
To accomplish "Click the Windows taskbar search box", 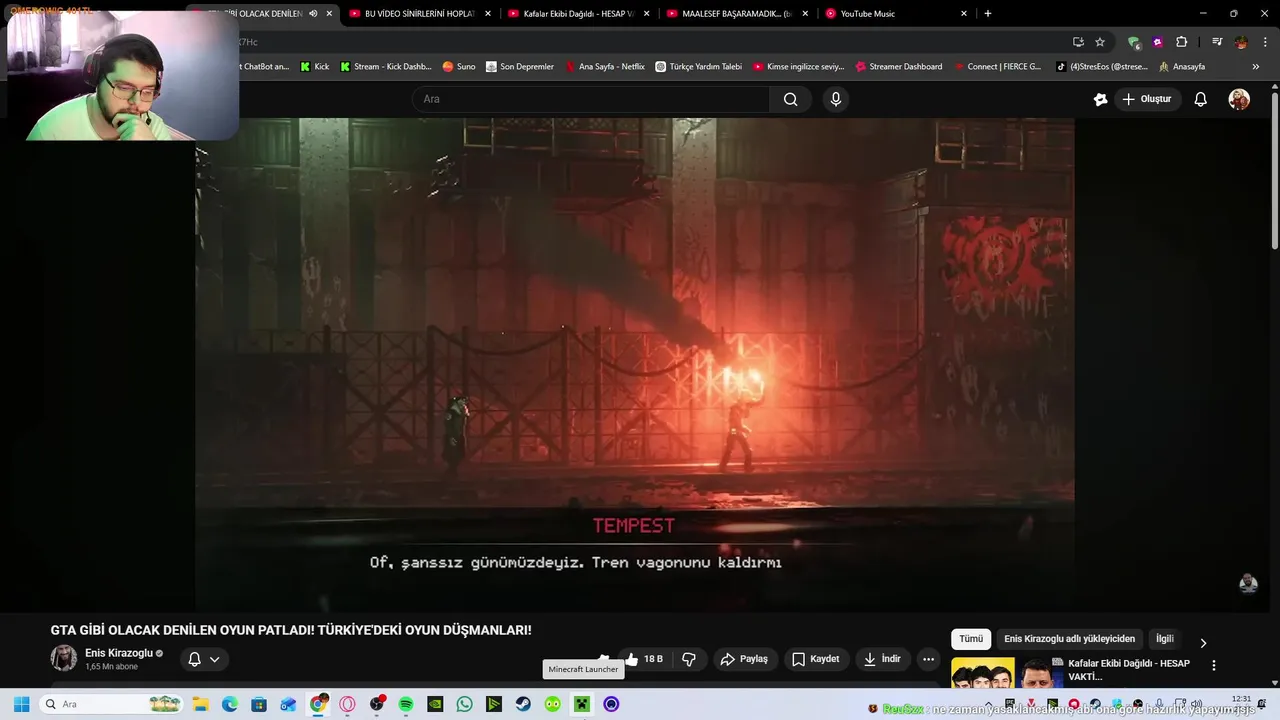I will pyautogui.click(x=112, y=704).
